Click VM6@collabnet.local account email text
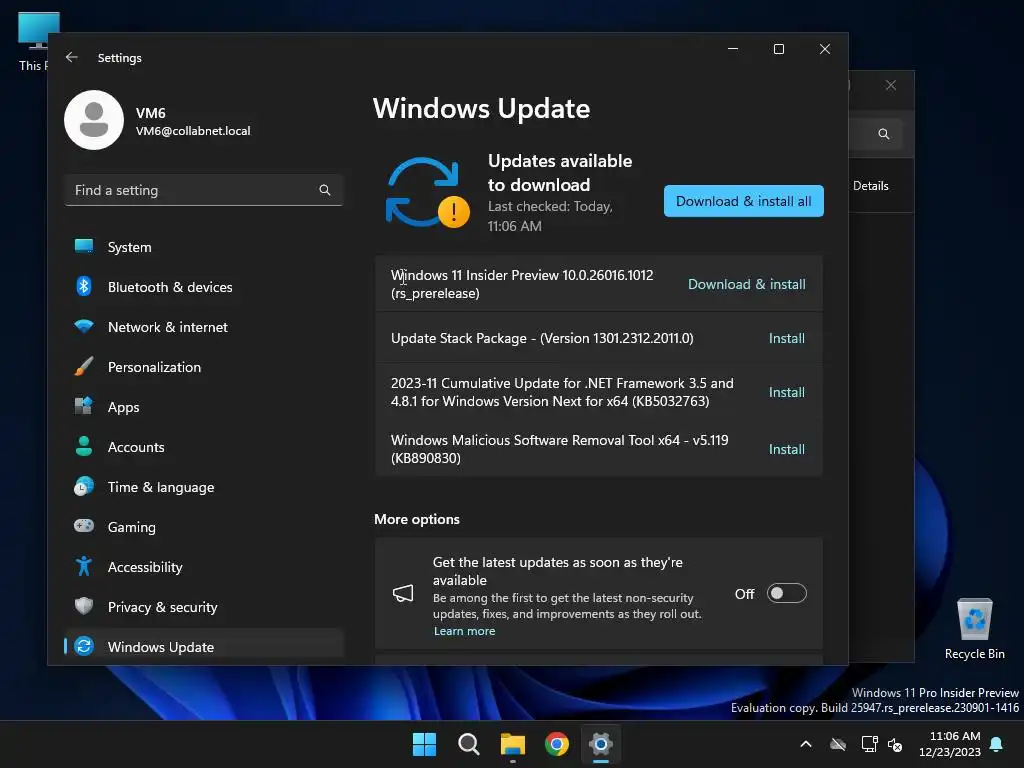Image resolution: width=1024 pixels, height=768 pixels. (x=193, y=131)
